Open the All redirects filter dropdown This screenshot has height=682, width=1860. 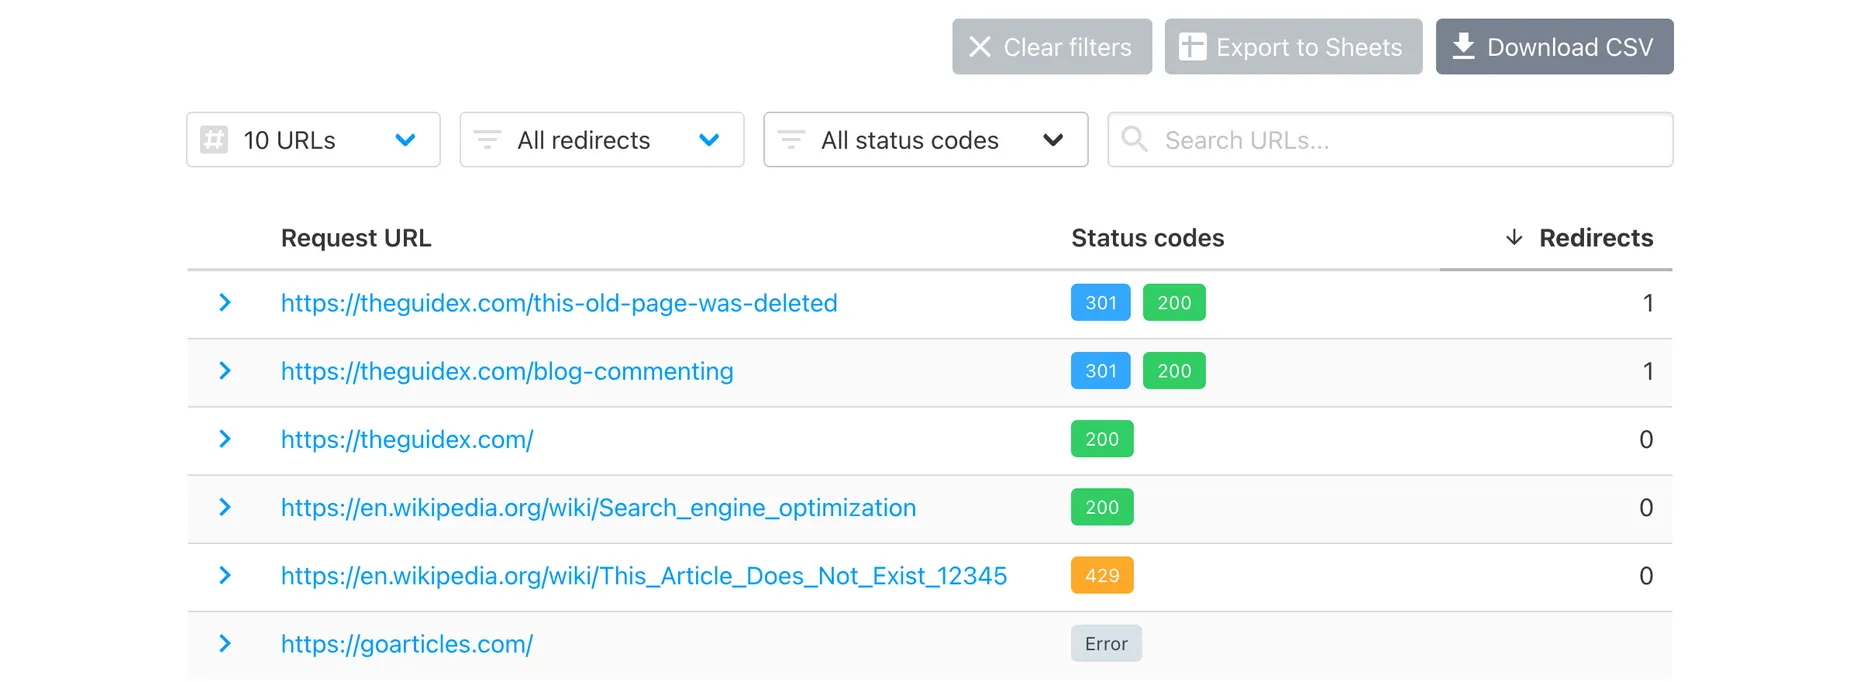(601, 140)
